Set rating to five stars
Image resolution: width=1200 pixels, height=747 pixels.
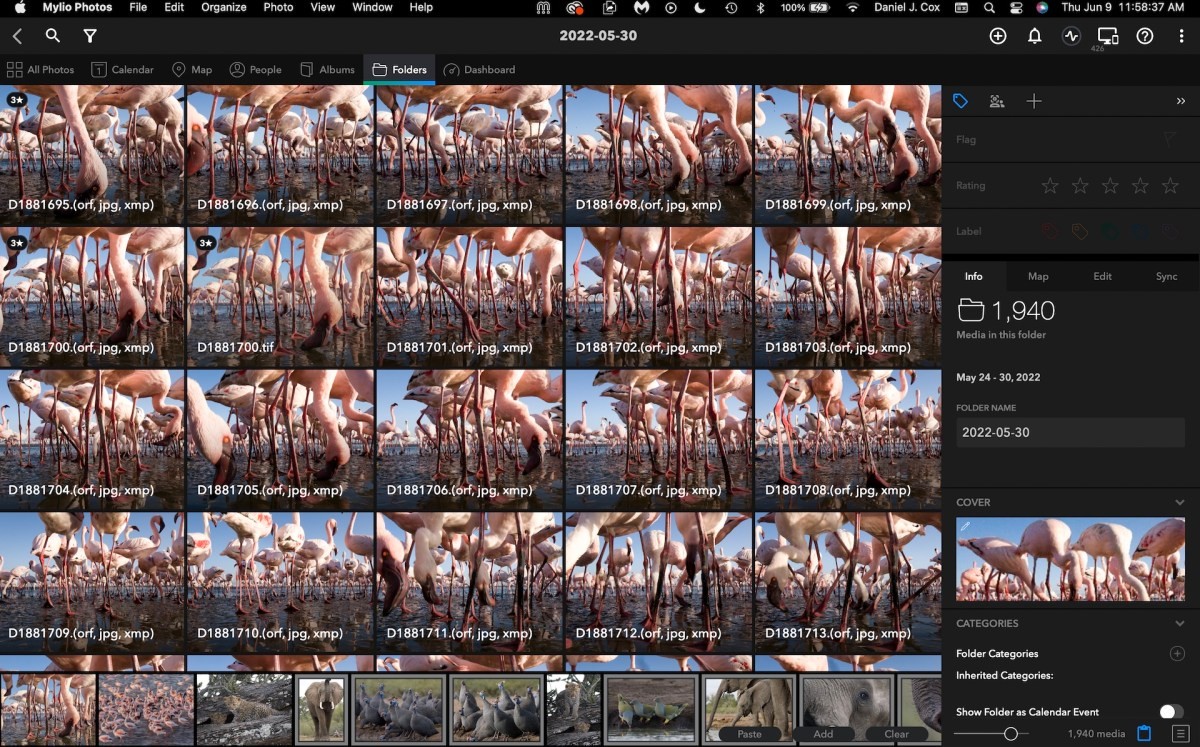[1170, 186]
